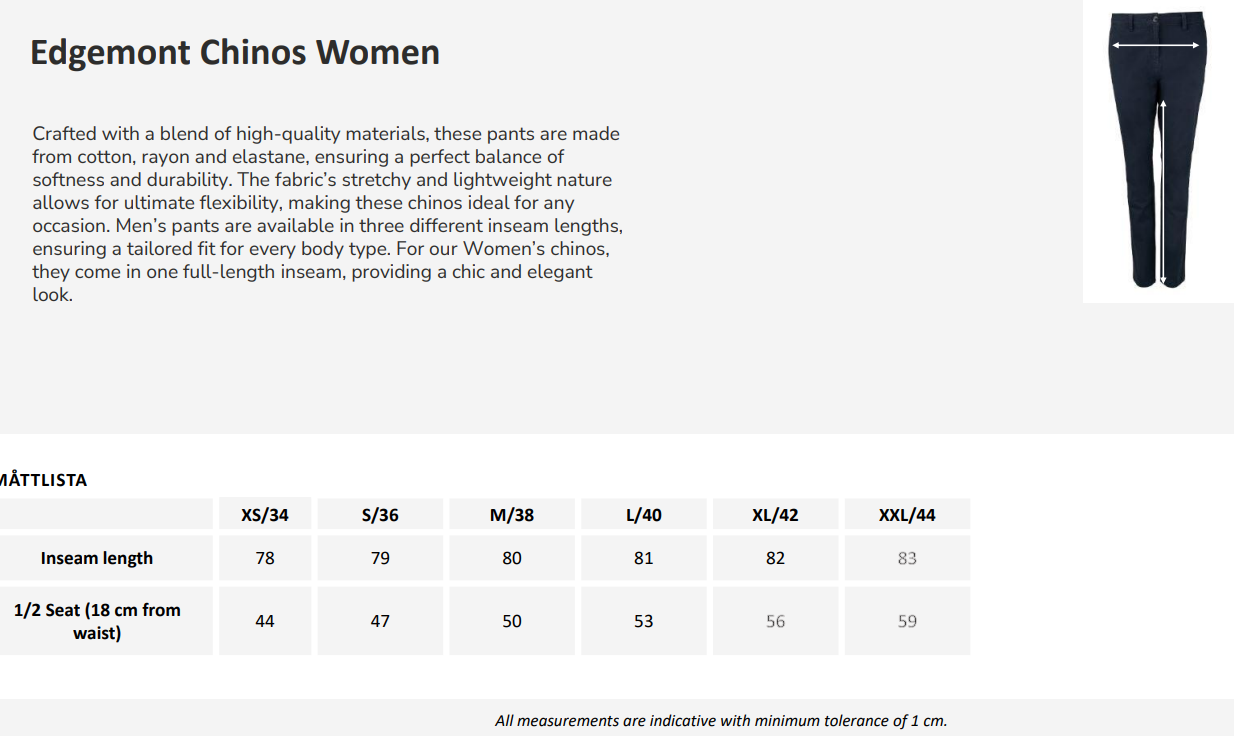Click seat value 44 for XS/34
Image resolution: width=1234 pixels, height=736 pixels.
265,621
